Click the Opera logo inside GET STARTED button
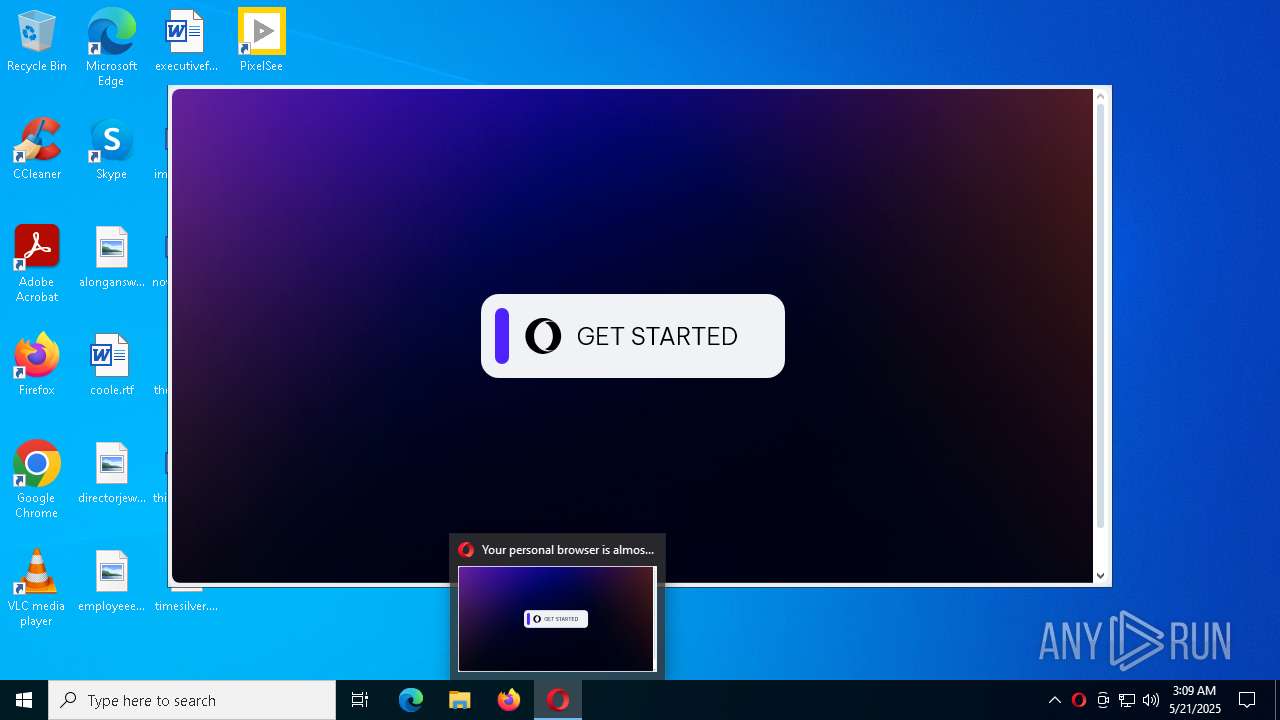The height and width of the screenshot is (720, 1280). point(543,336)
